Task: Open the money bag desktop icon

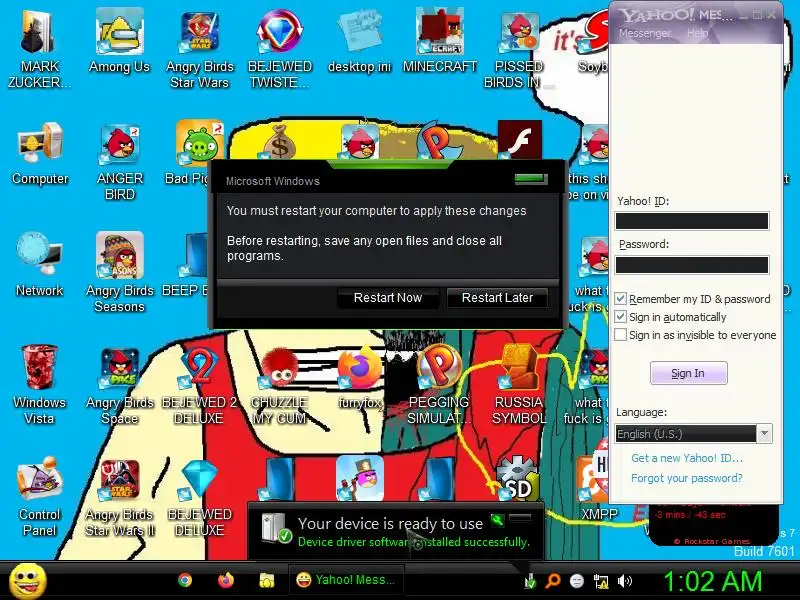Action: pyautogui.click(x=280, y=142)
